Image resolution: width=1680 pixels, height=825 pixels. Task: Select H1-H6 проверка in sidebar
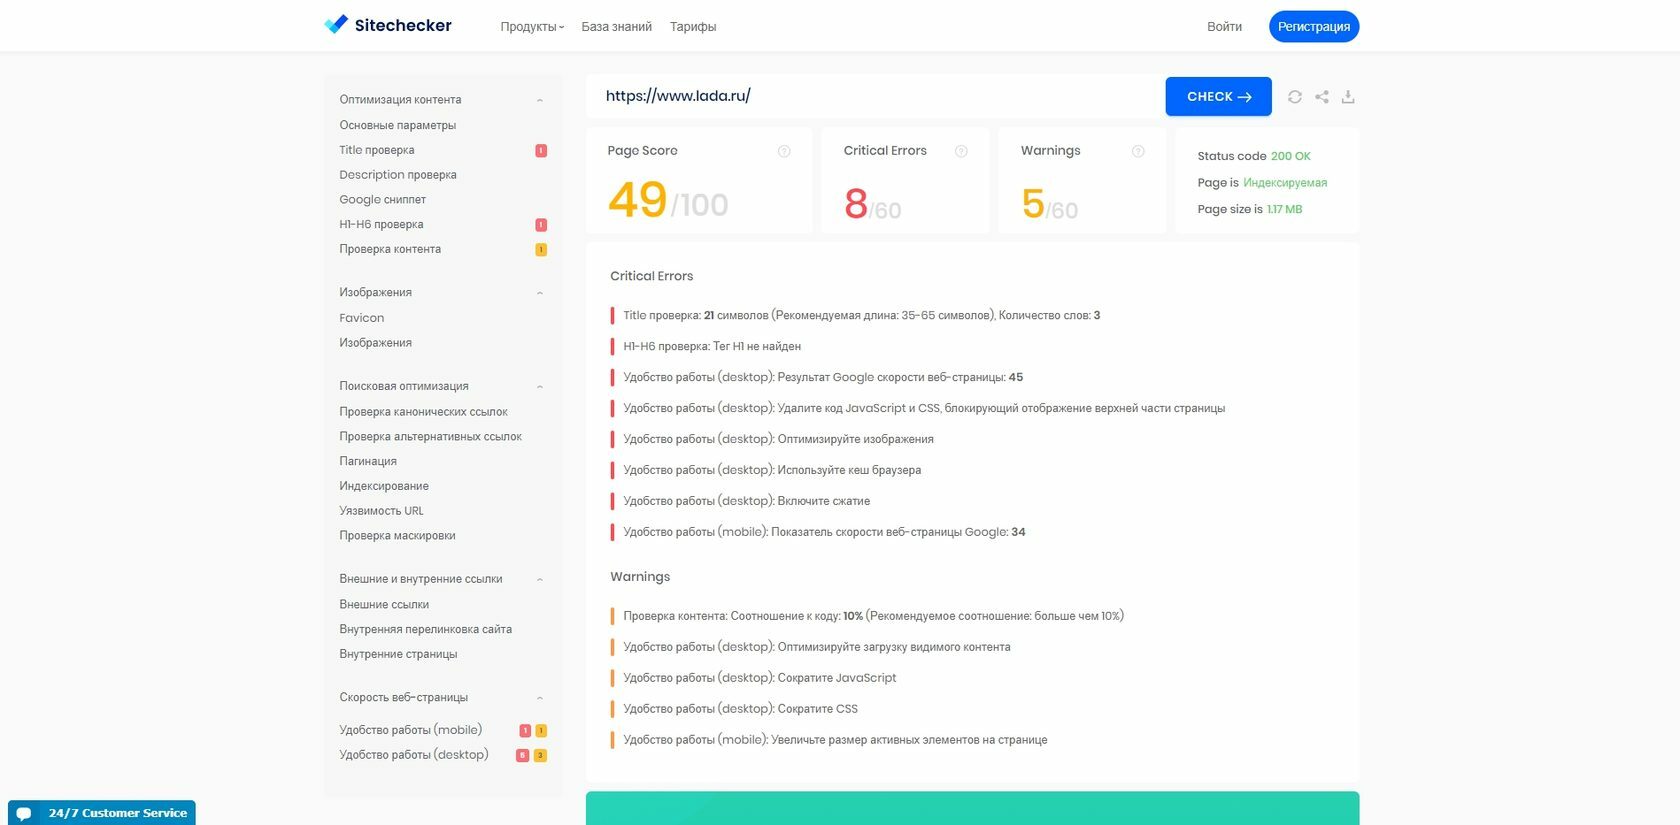[381, 225]
